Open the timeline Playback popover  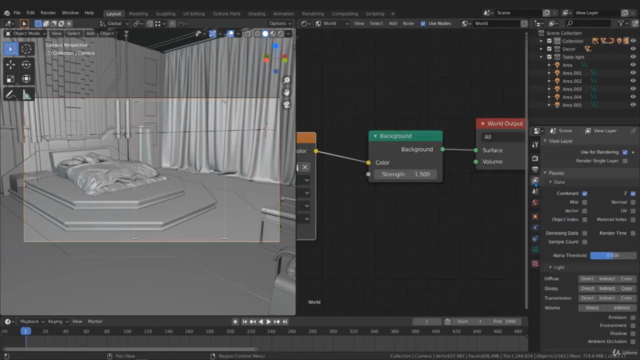point(31,322)
